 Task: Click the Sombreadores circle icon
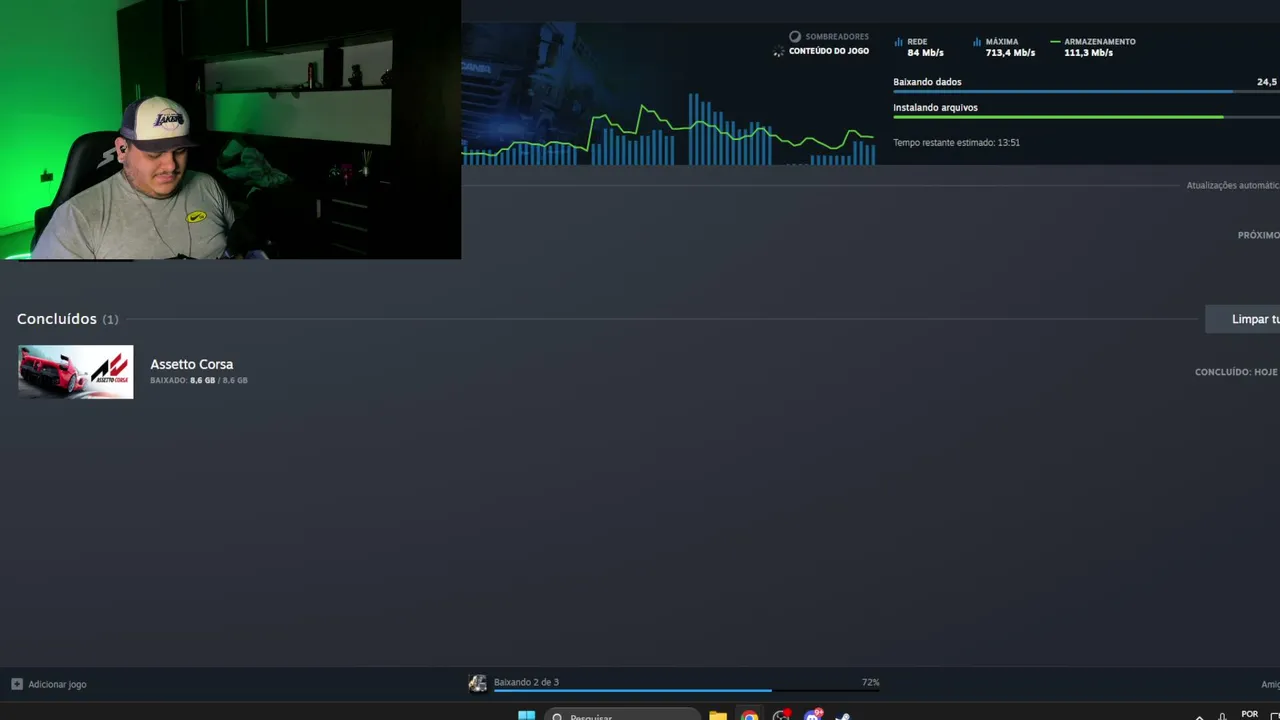pos(795,37)
